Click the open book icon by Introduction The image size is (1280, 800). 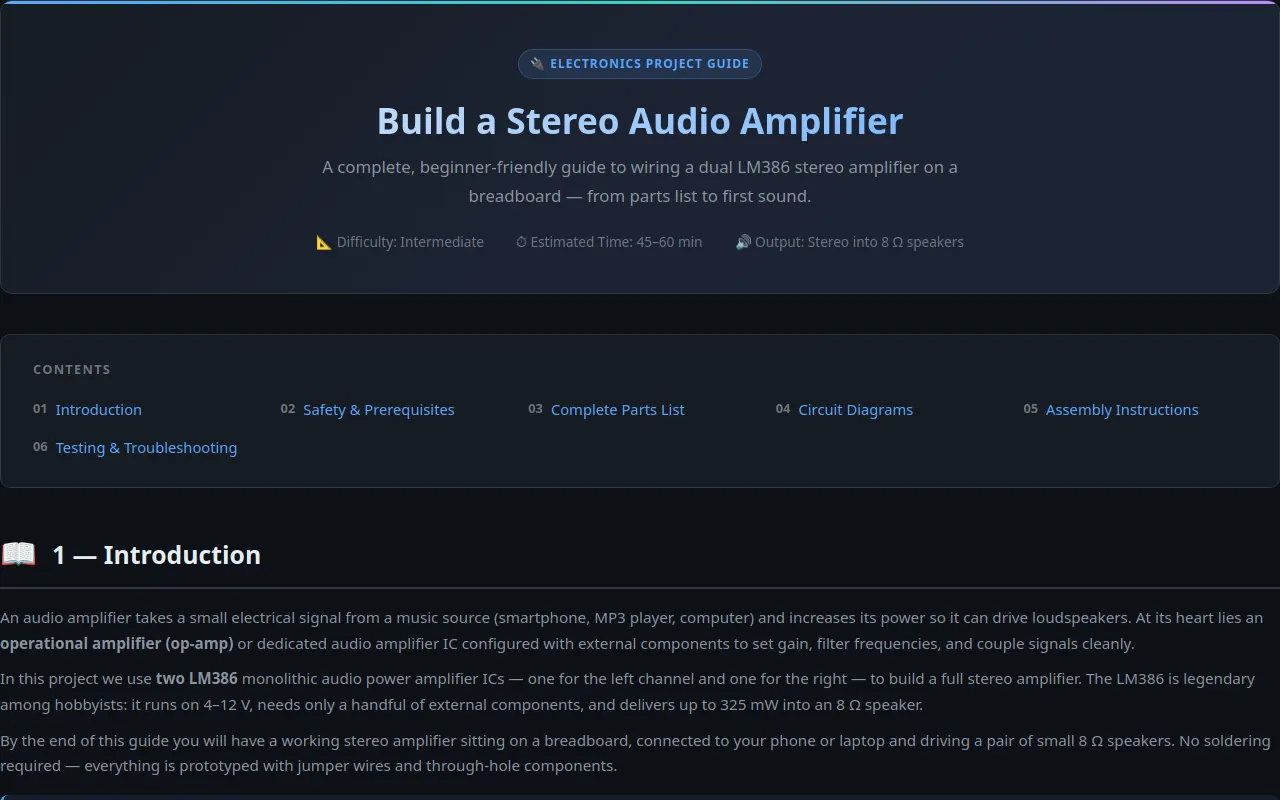click(18, 554)
